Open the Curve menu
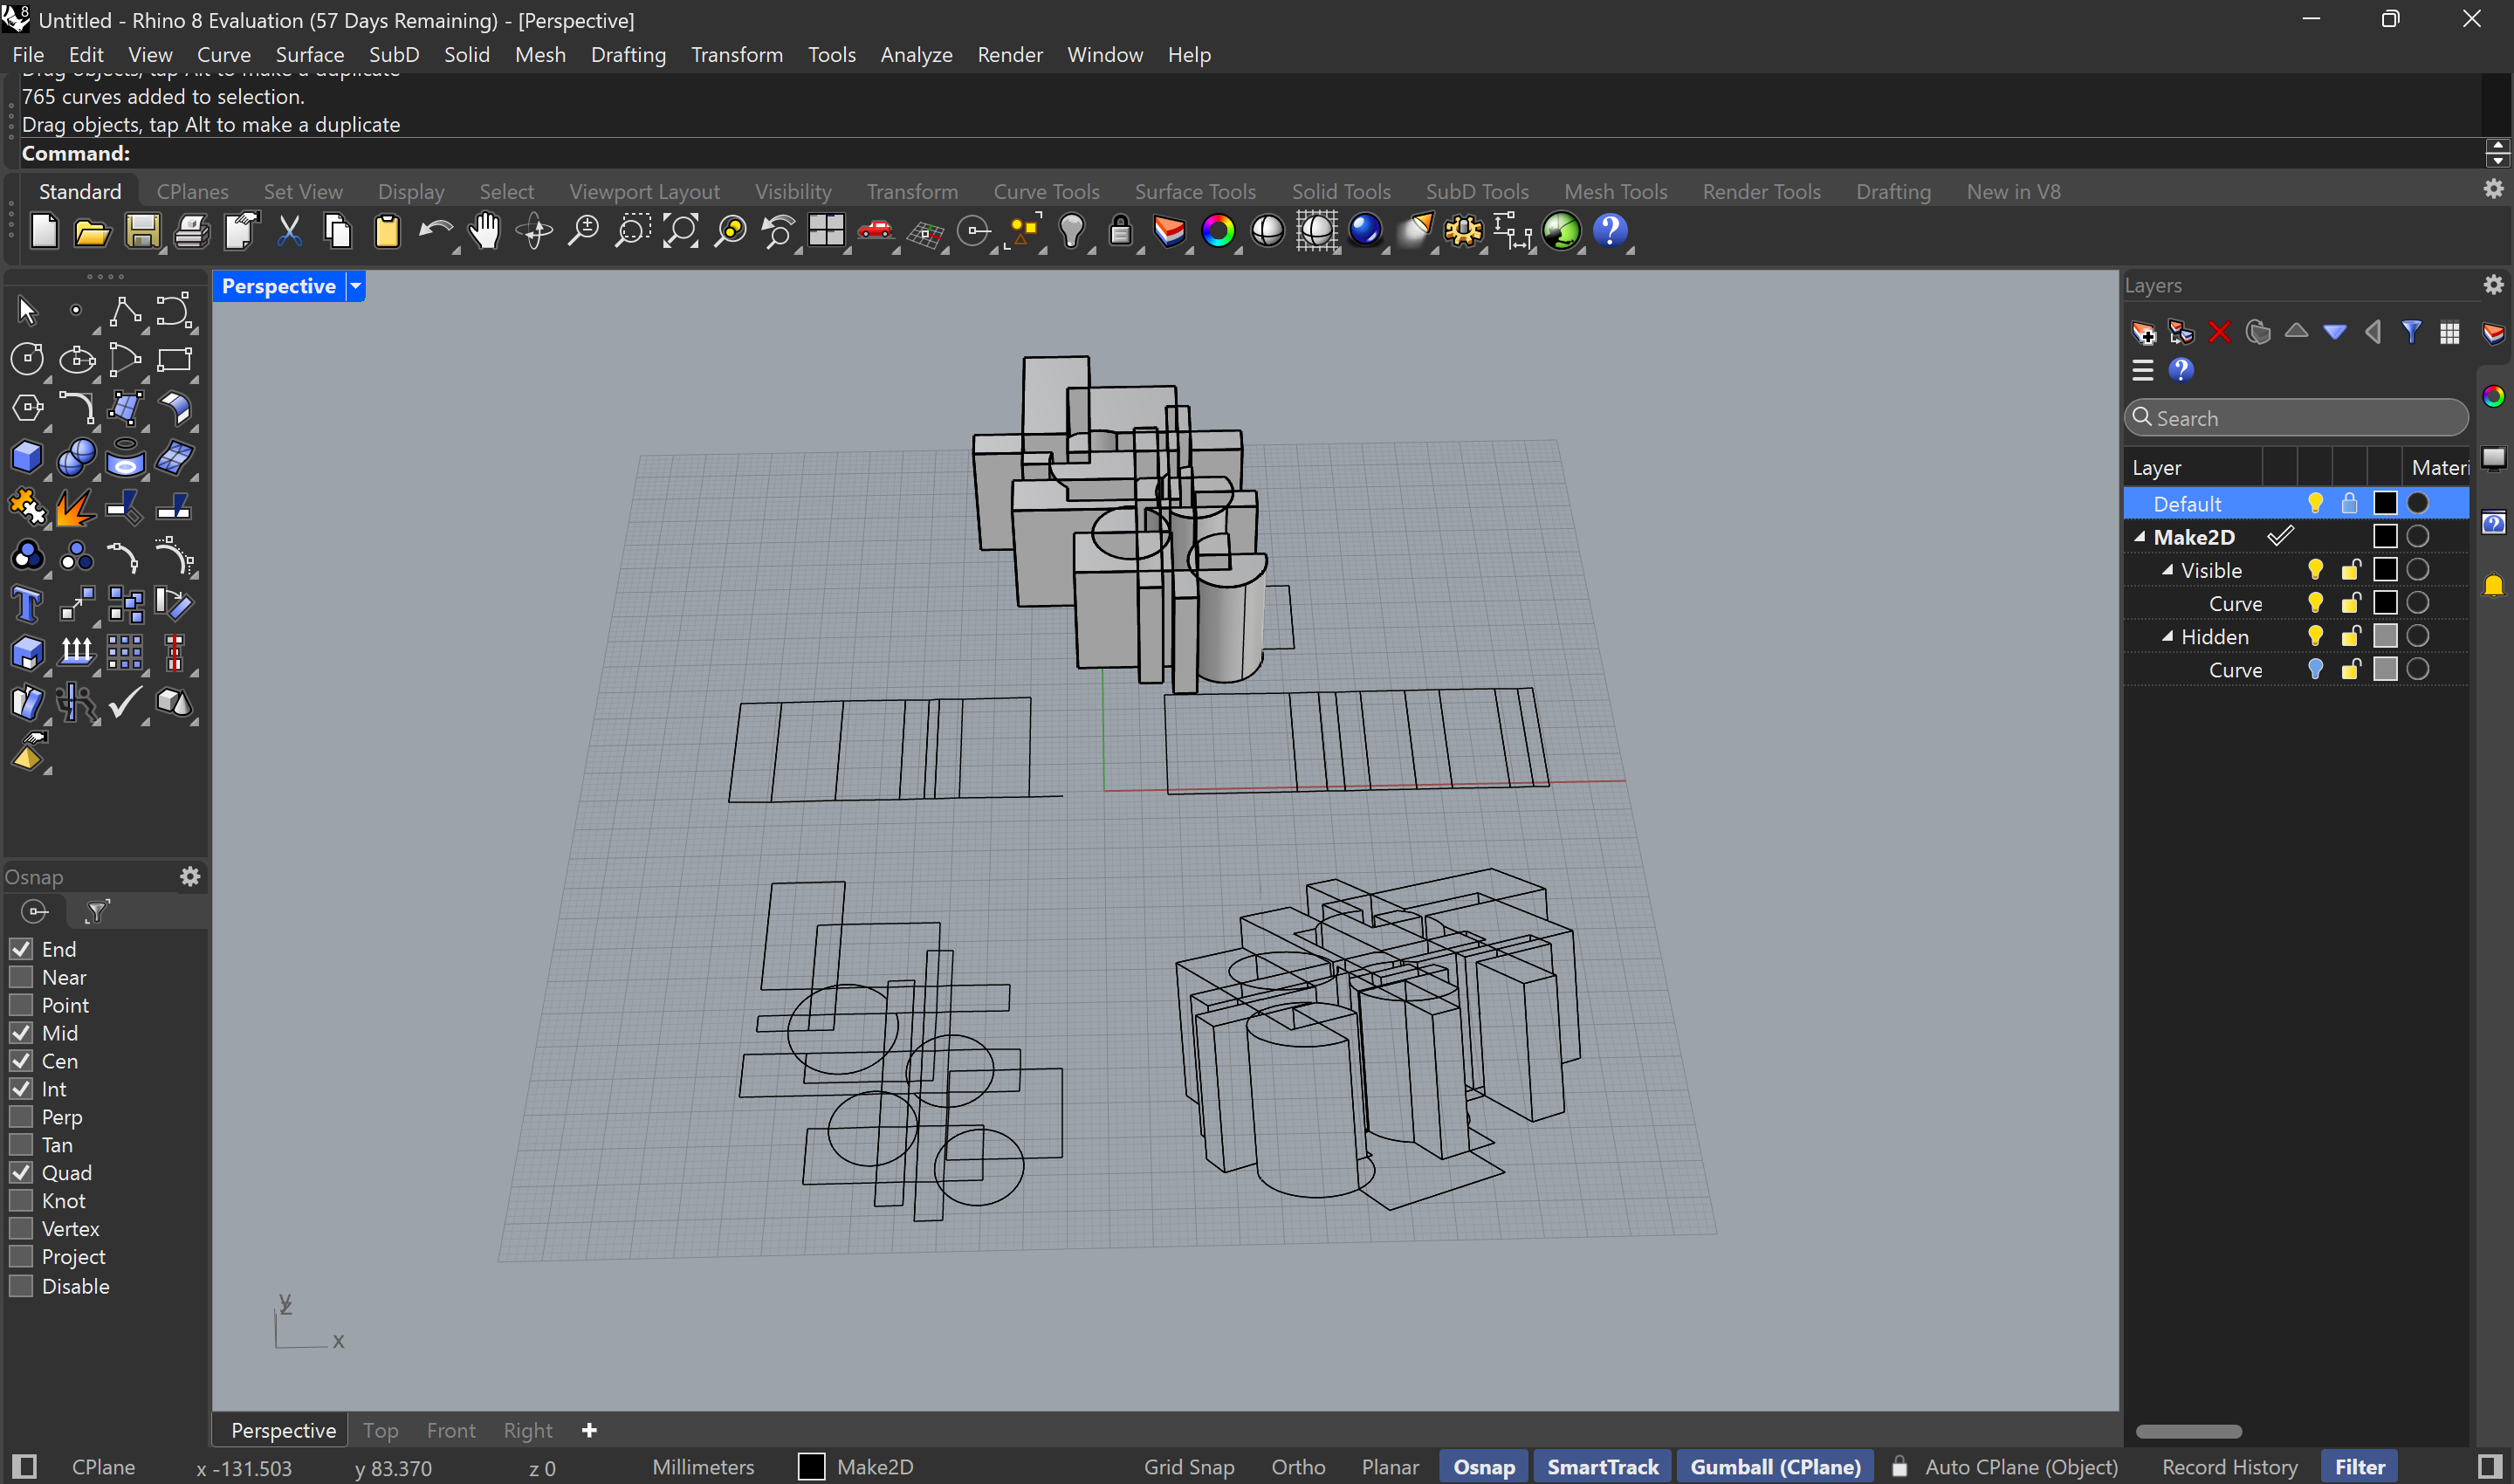The height and width of the screenshot is (1484, 2514). point(224,55)
